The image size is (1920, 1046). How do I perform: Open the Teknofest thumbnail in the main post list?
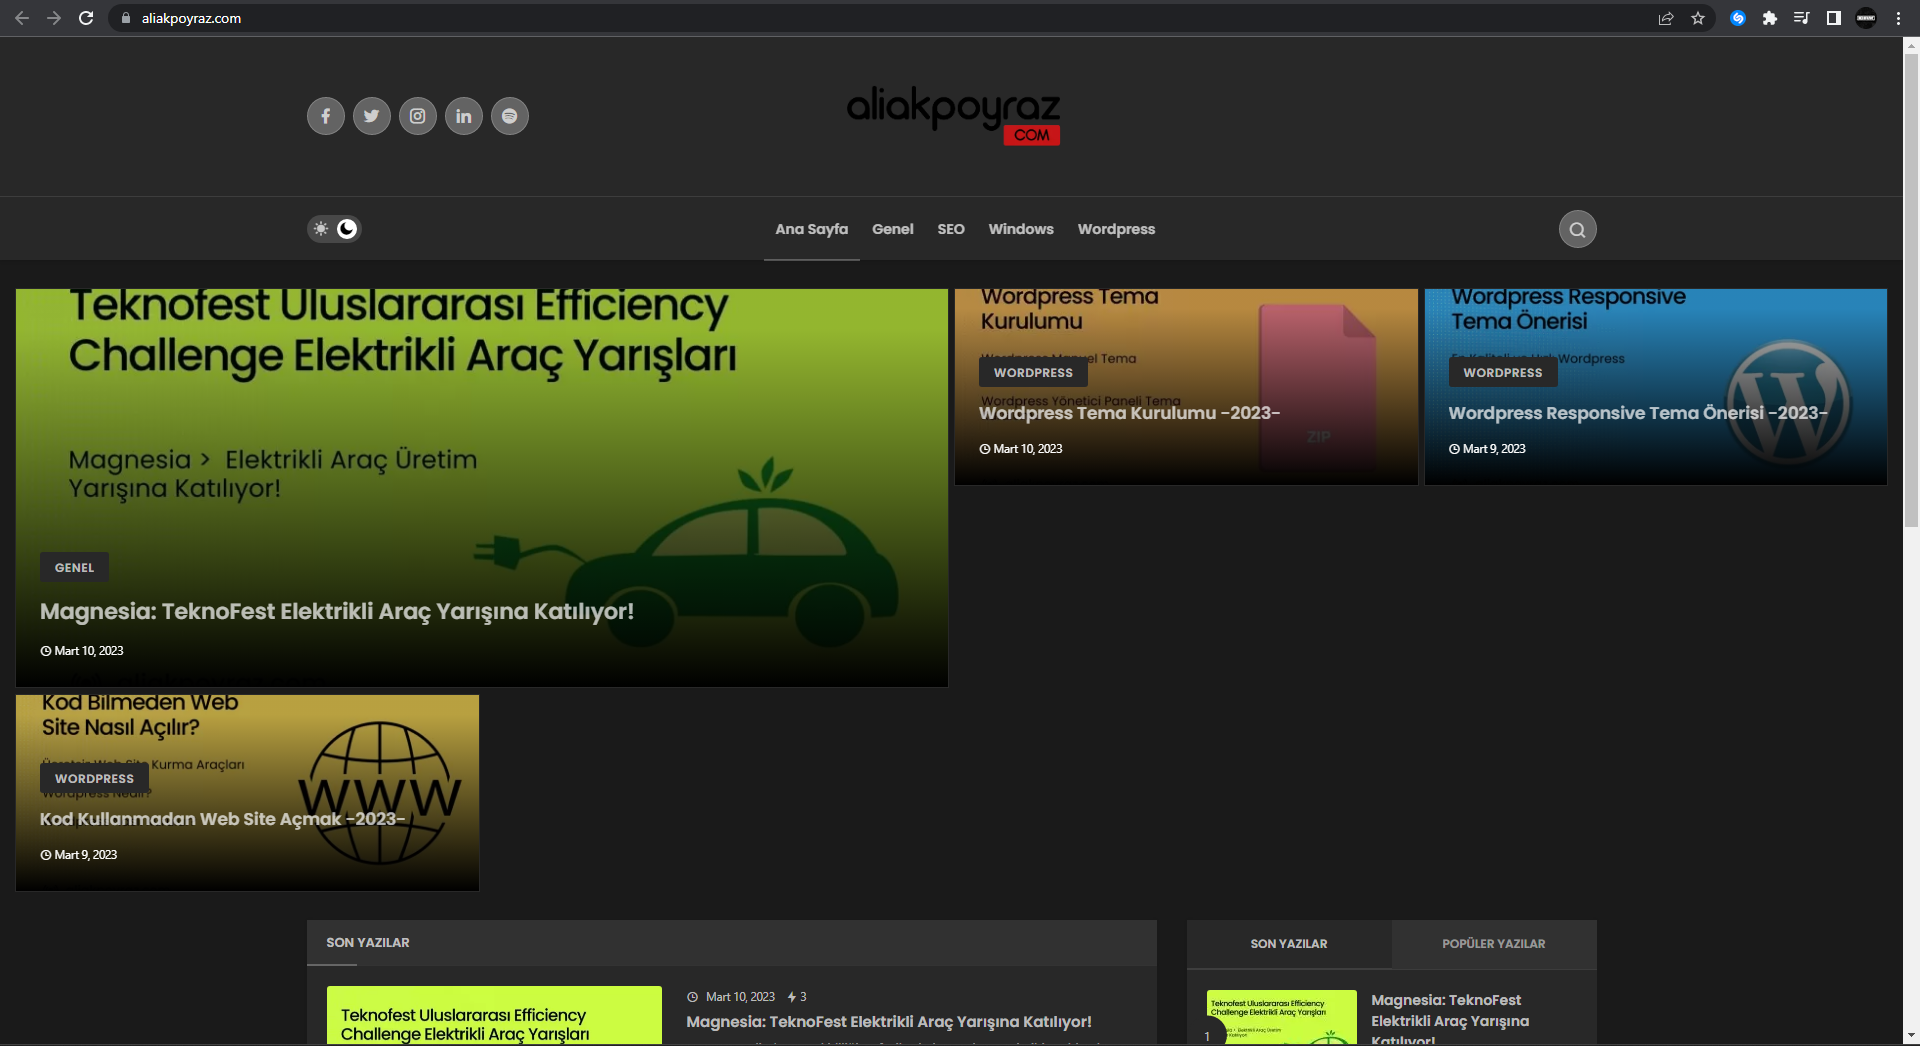pos(494,1016)
